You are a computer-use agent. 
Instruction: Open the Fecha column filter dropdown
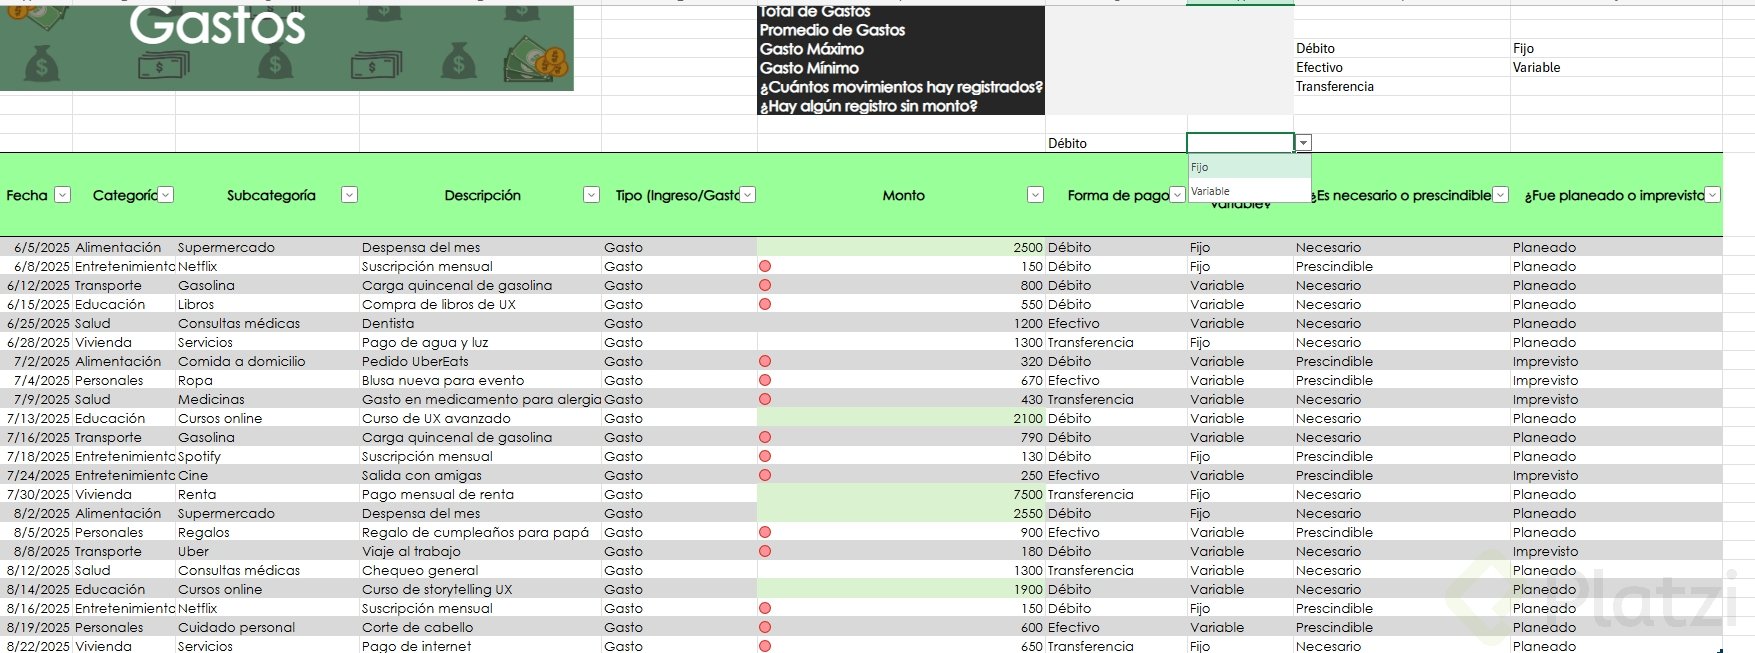[x=62, y=195]
